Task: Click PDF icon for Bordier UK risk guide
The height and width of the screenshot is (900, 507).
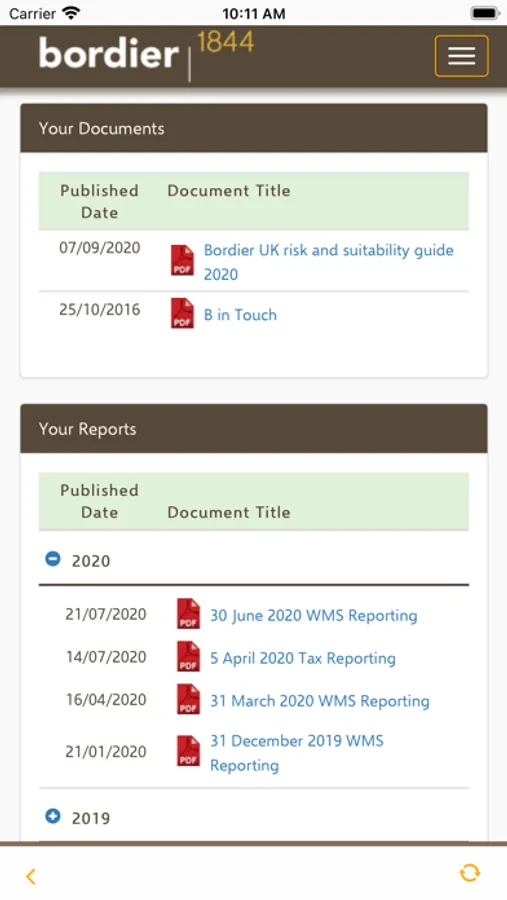Action: click(183, 260)
